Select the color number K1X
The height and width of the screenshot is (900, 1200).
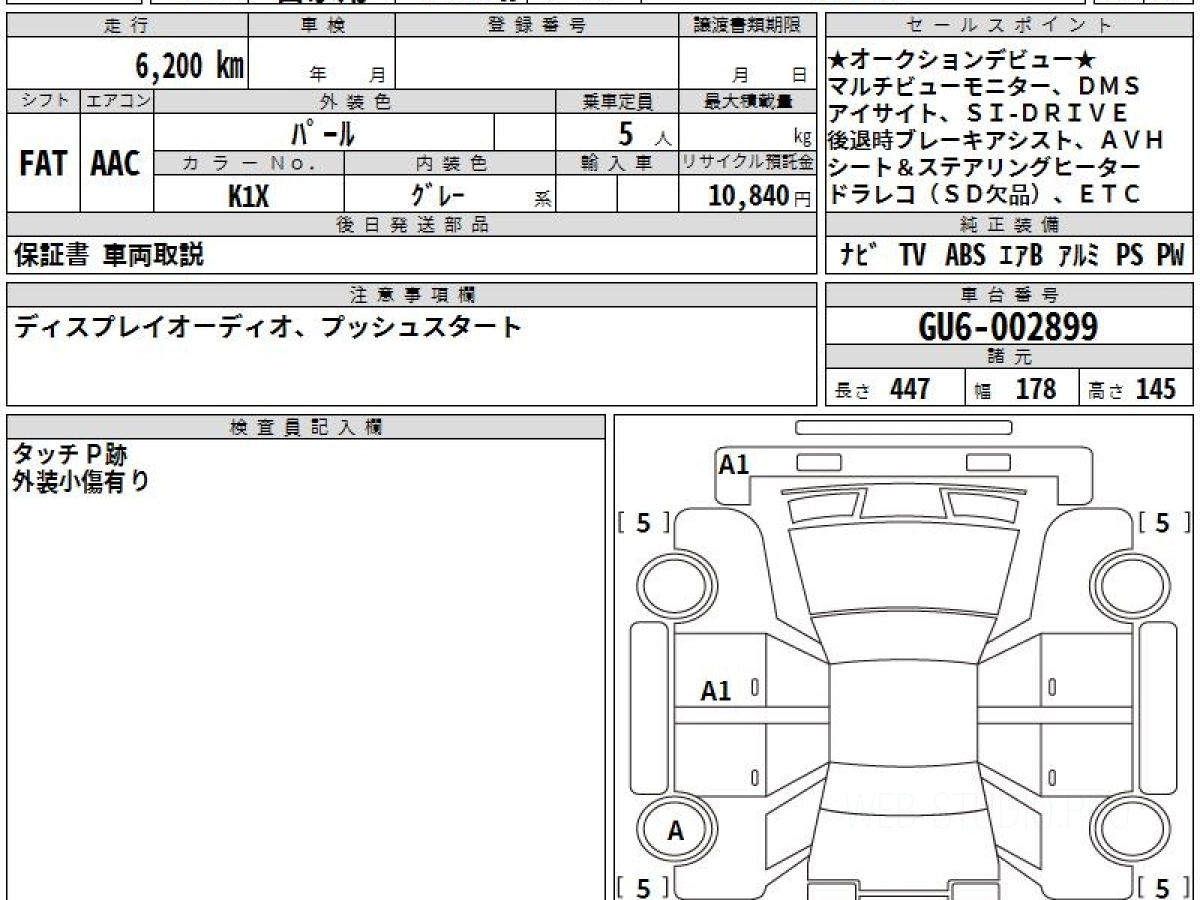click(x=248, y=196)
